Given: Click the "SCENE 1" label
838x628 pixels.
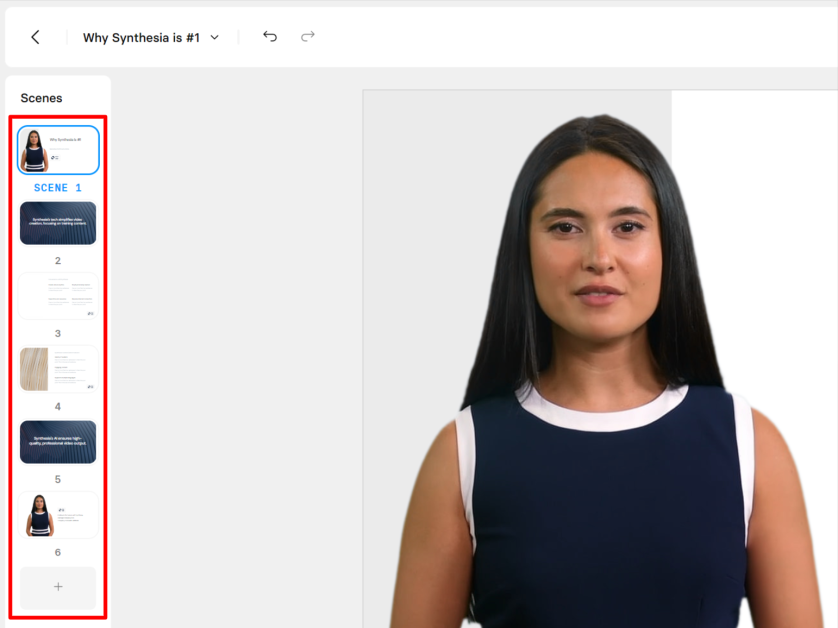Looking at the screenshot, I should [x=58, y=188].
